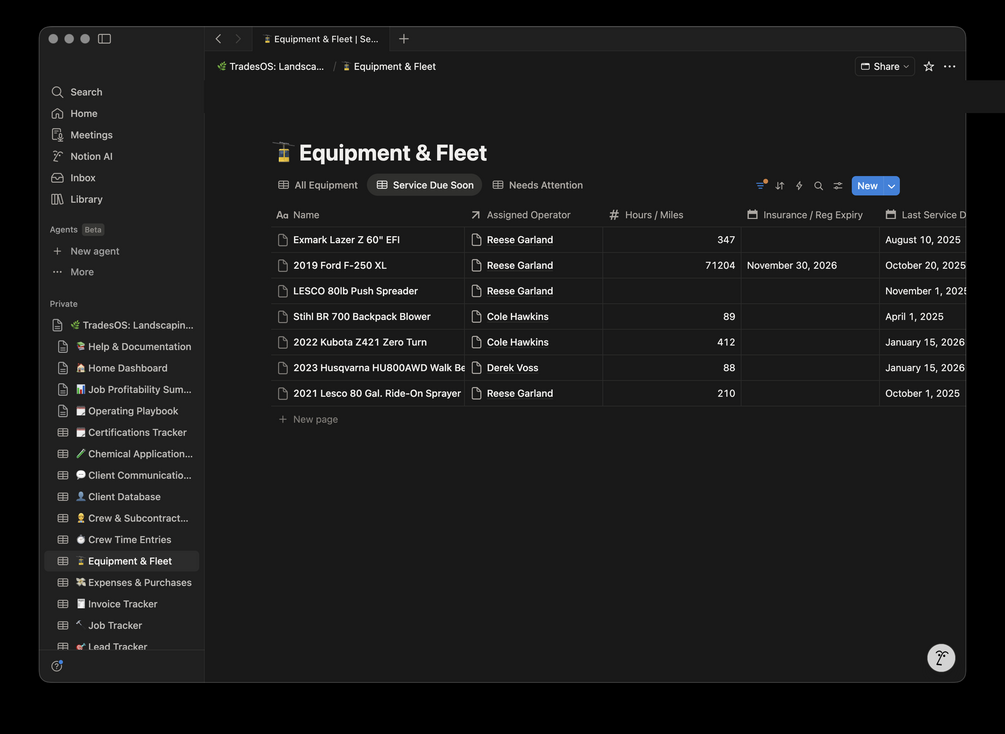The height and width of the screenshot is (734, 1005).
Task: Open view settings sliders icon
Action: click(838, 186)
